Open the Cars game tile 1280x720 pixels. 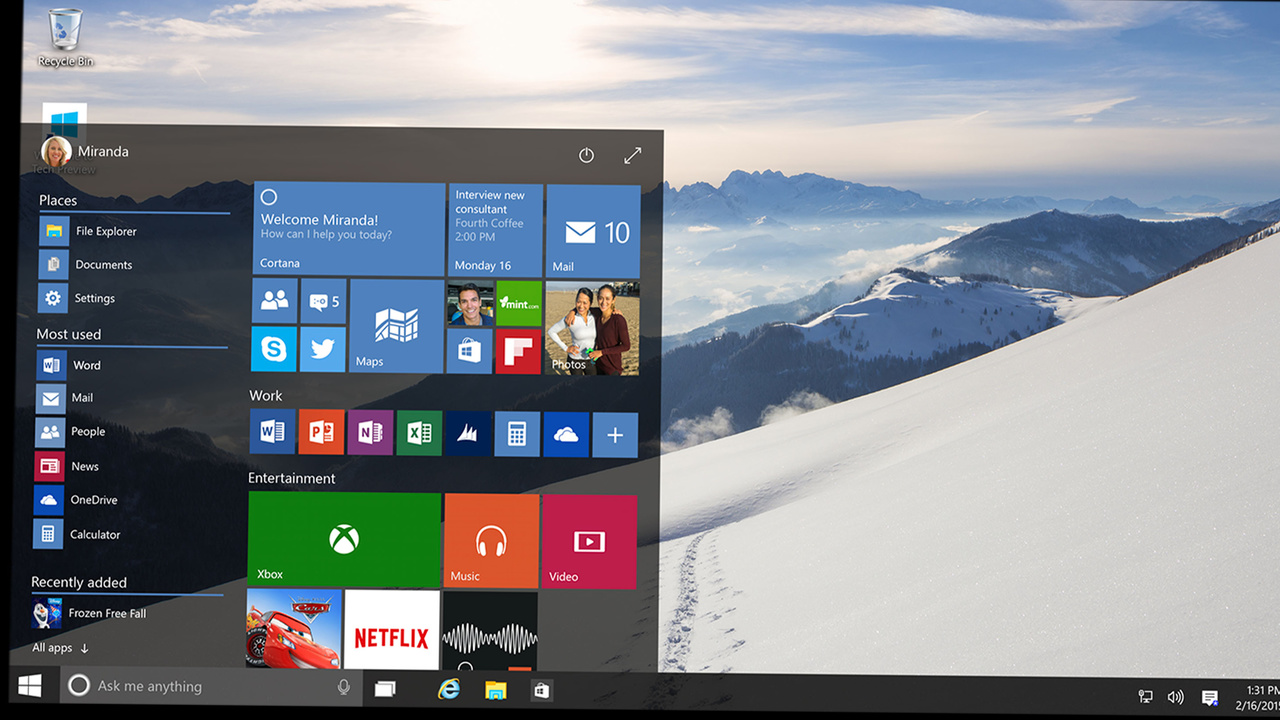pyautogui.click(x=294, y=629)
